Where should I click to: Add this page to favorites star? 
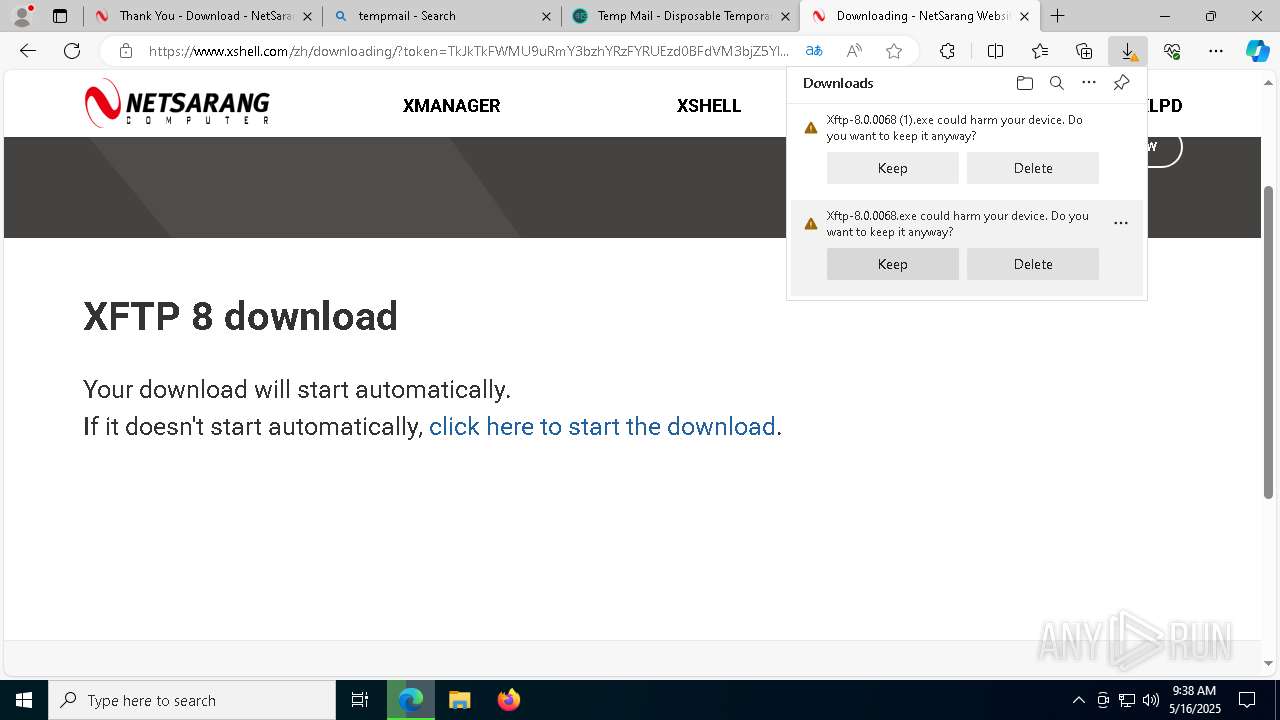(894, 51)
